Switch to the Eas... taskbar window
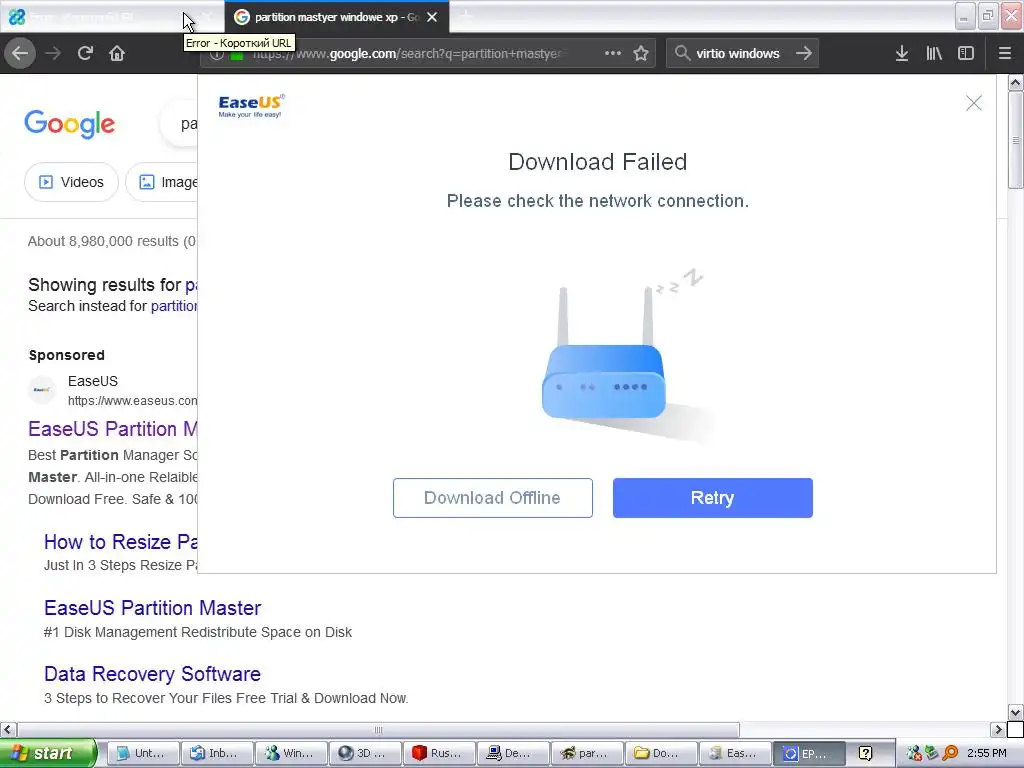Screen dimensions: 1024x768 [x=735, y=754]
